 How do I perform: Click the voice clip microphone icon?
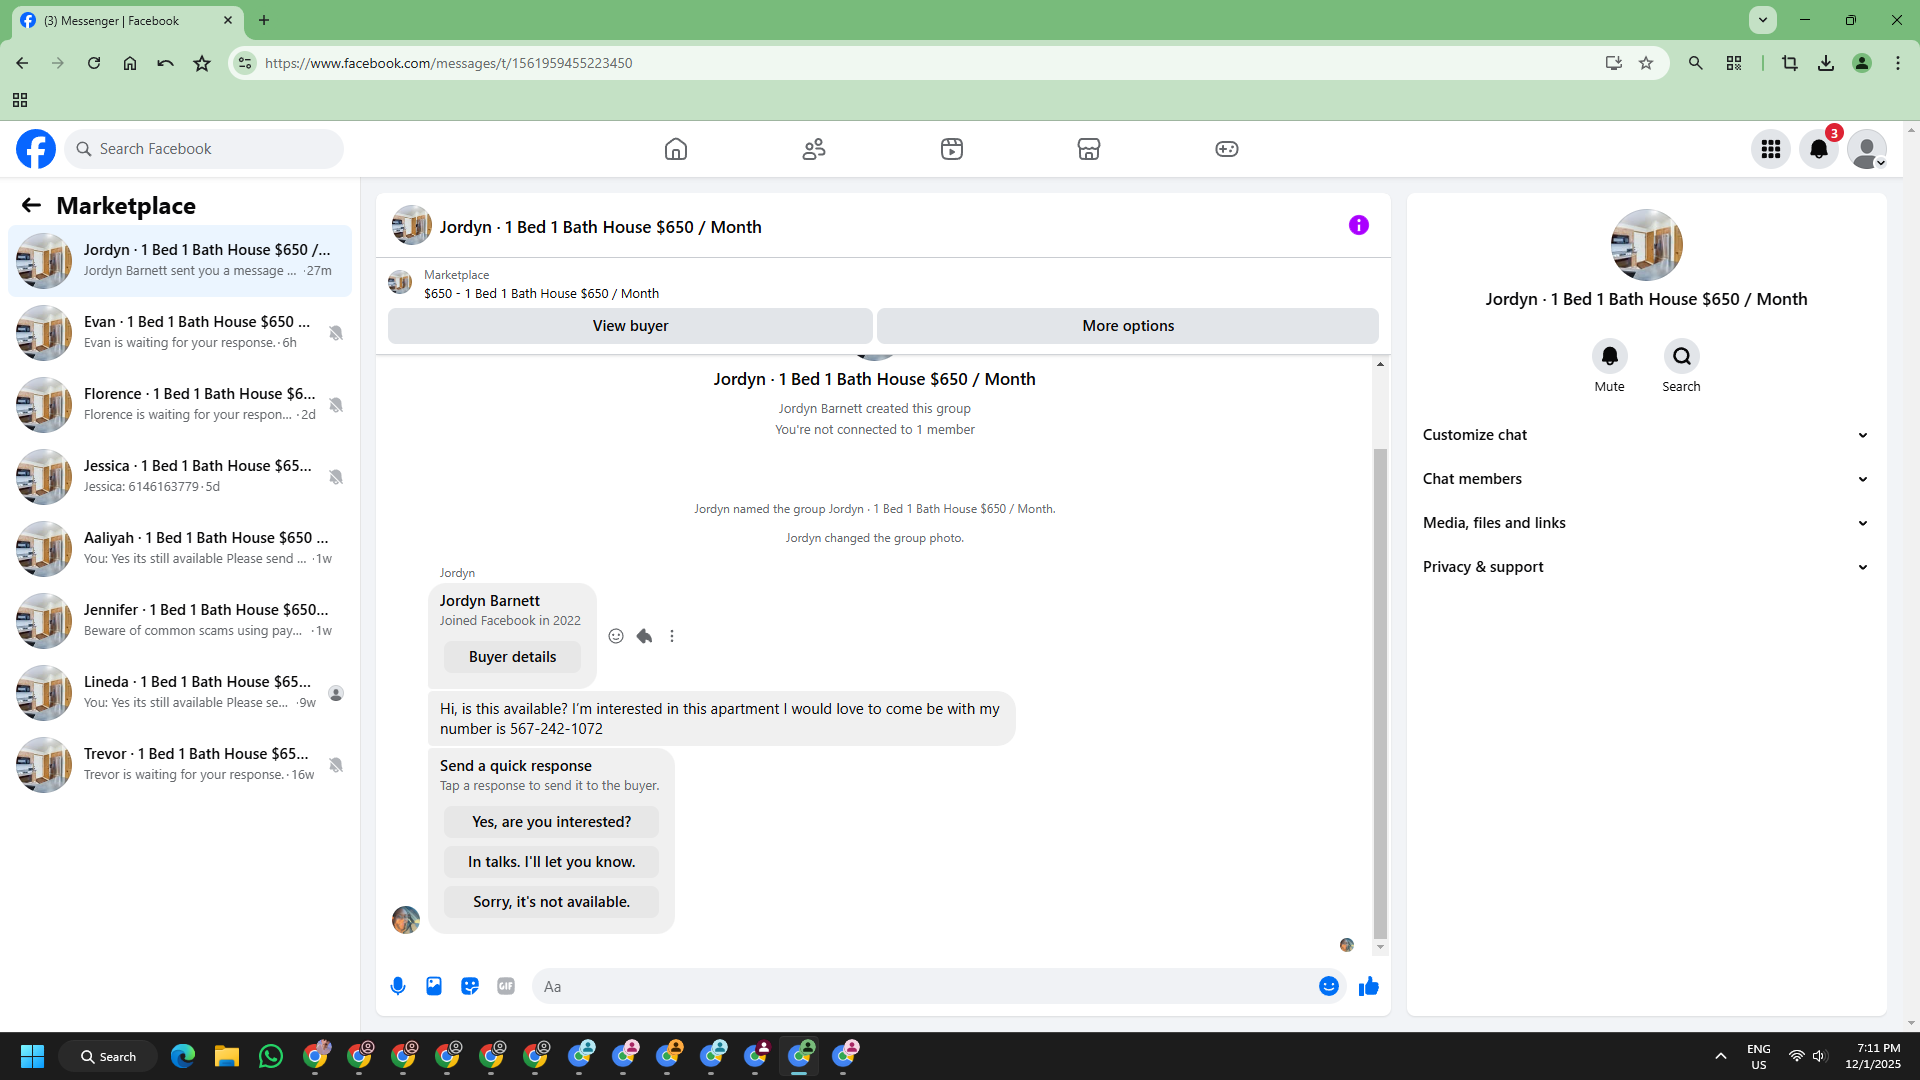(398, 986)
